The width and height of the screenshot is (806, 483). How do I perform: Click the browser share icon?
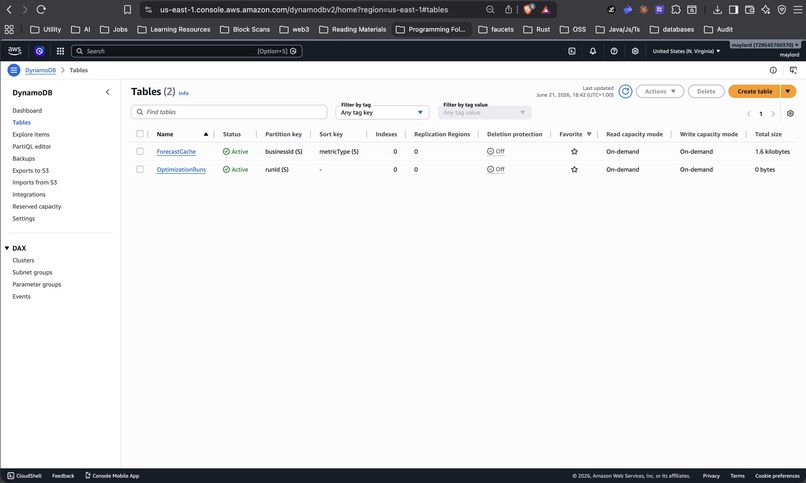tap(508, 9)
